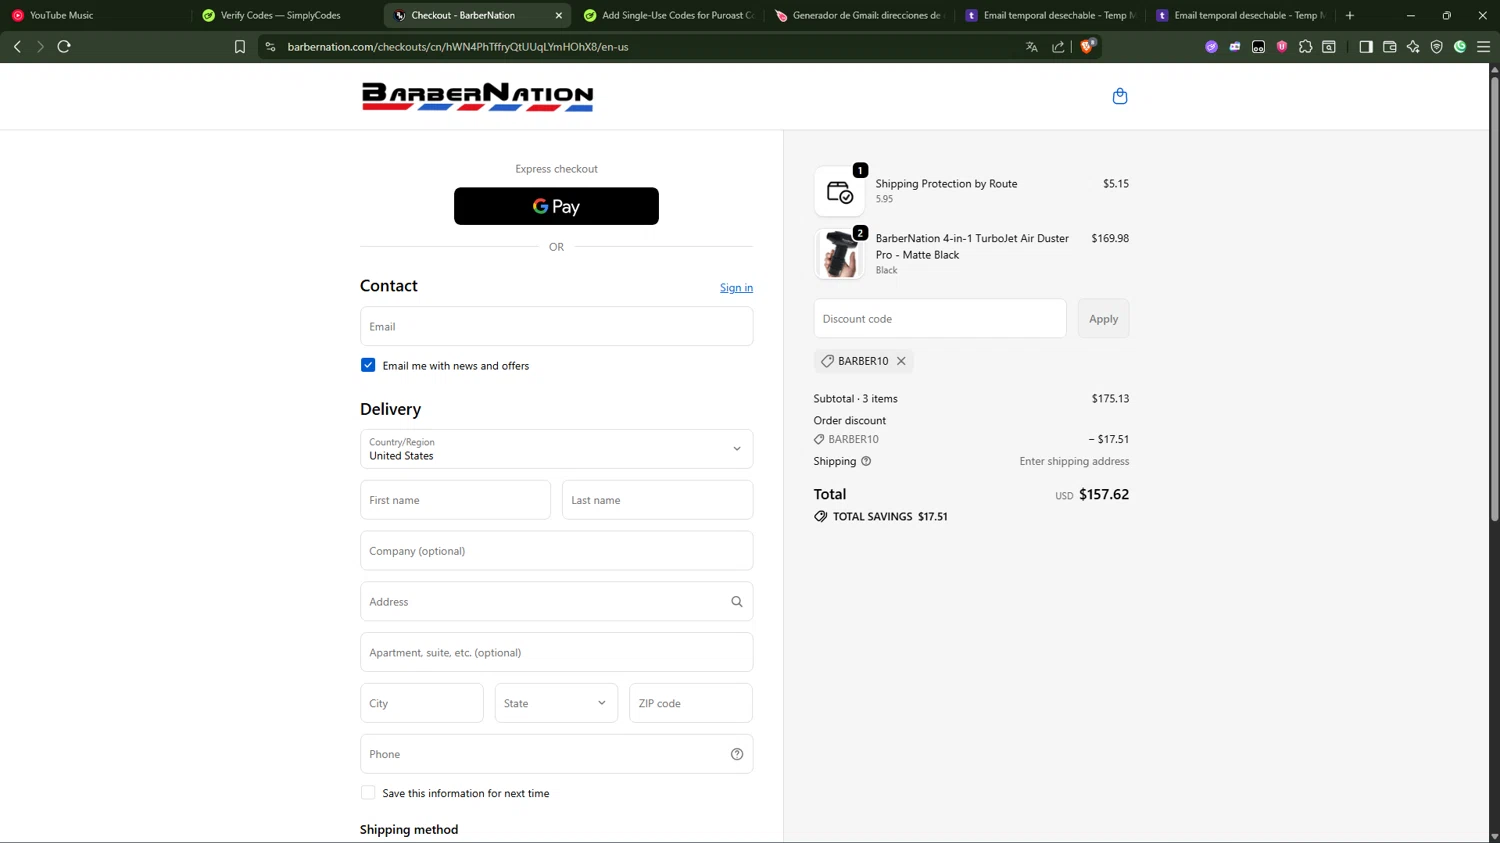Switch to Add Single-Use Codes for Puroast tab
The image size is (1500, 843).
tap(670, 15)
